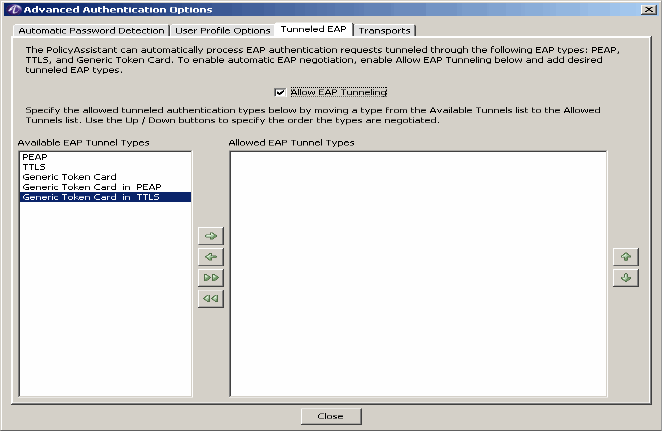This screenshot has height=431, width=662.
Task: Select TTLS in available tunnel types
Action: 105,167
